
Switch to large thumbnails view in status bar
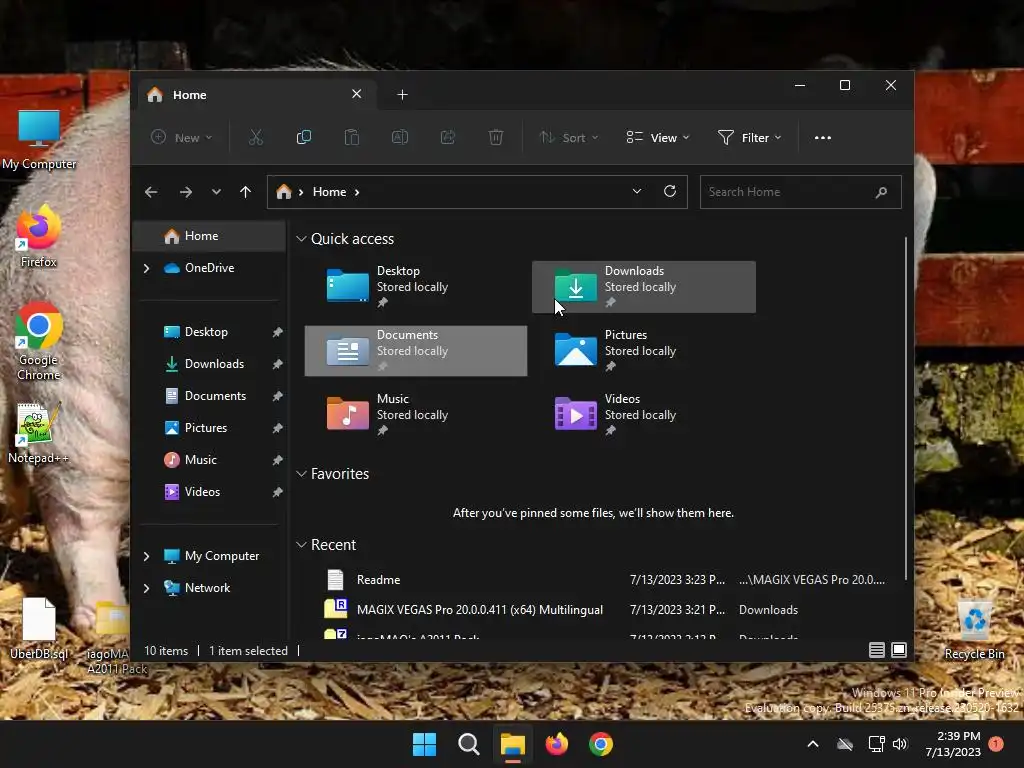899,650
